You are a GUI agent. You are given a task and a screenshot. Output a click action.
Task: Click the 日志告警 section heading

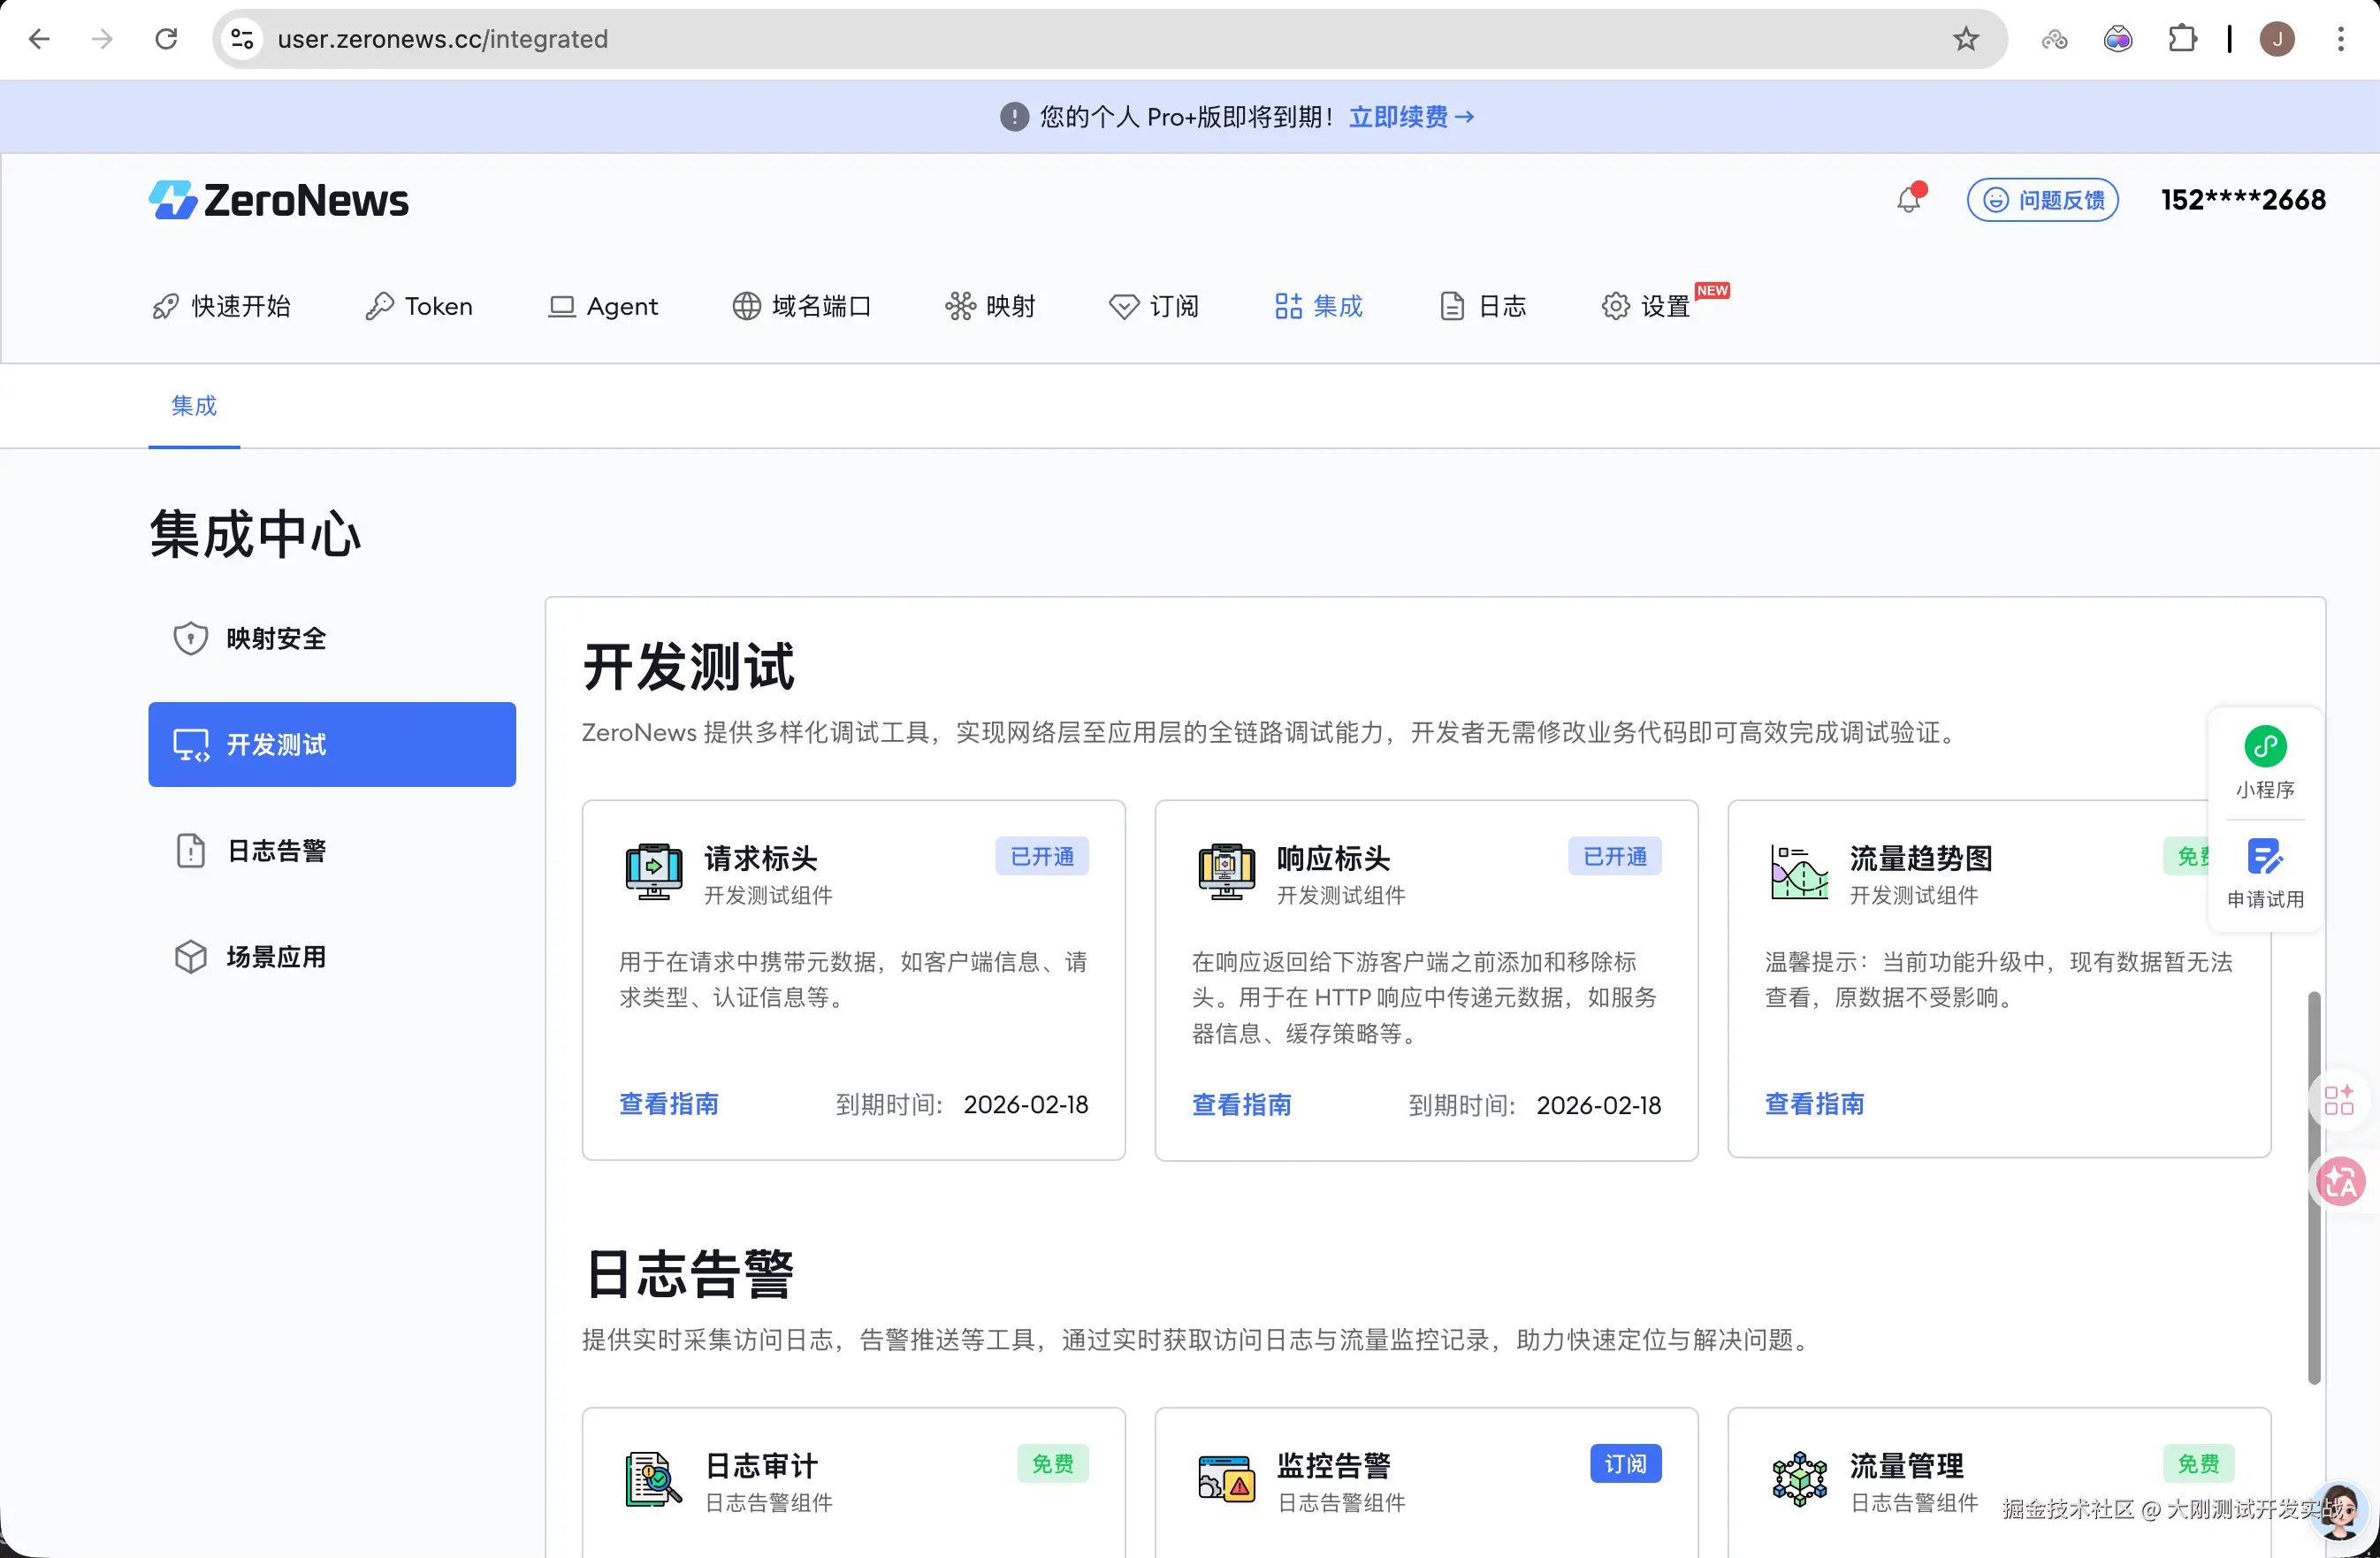689,1274
